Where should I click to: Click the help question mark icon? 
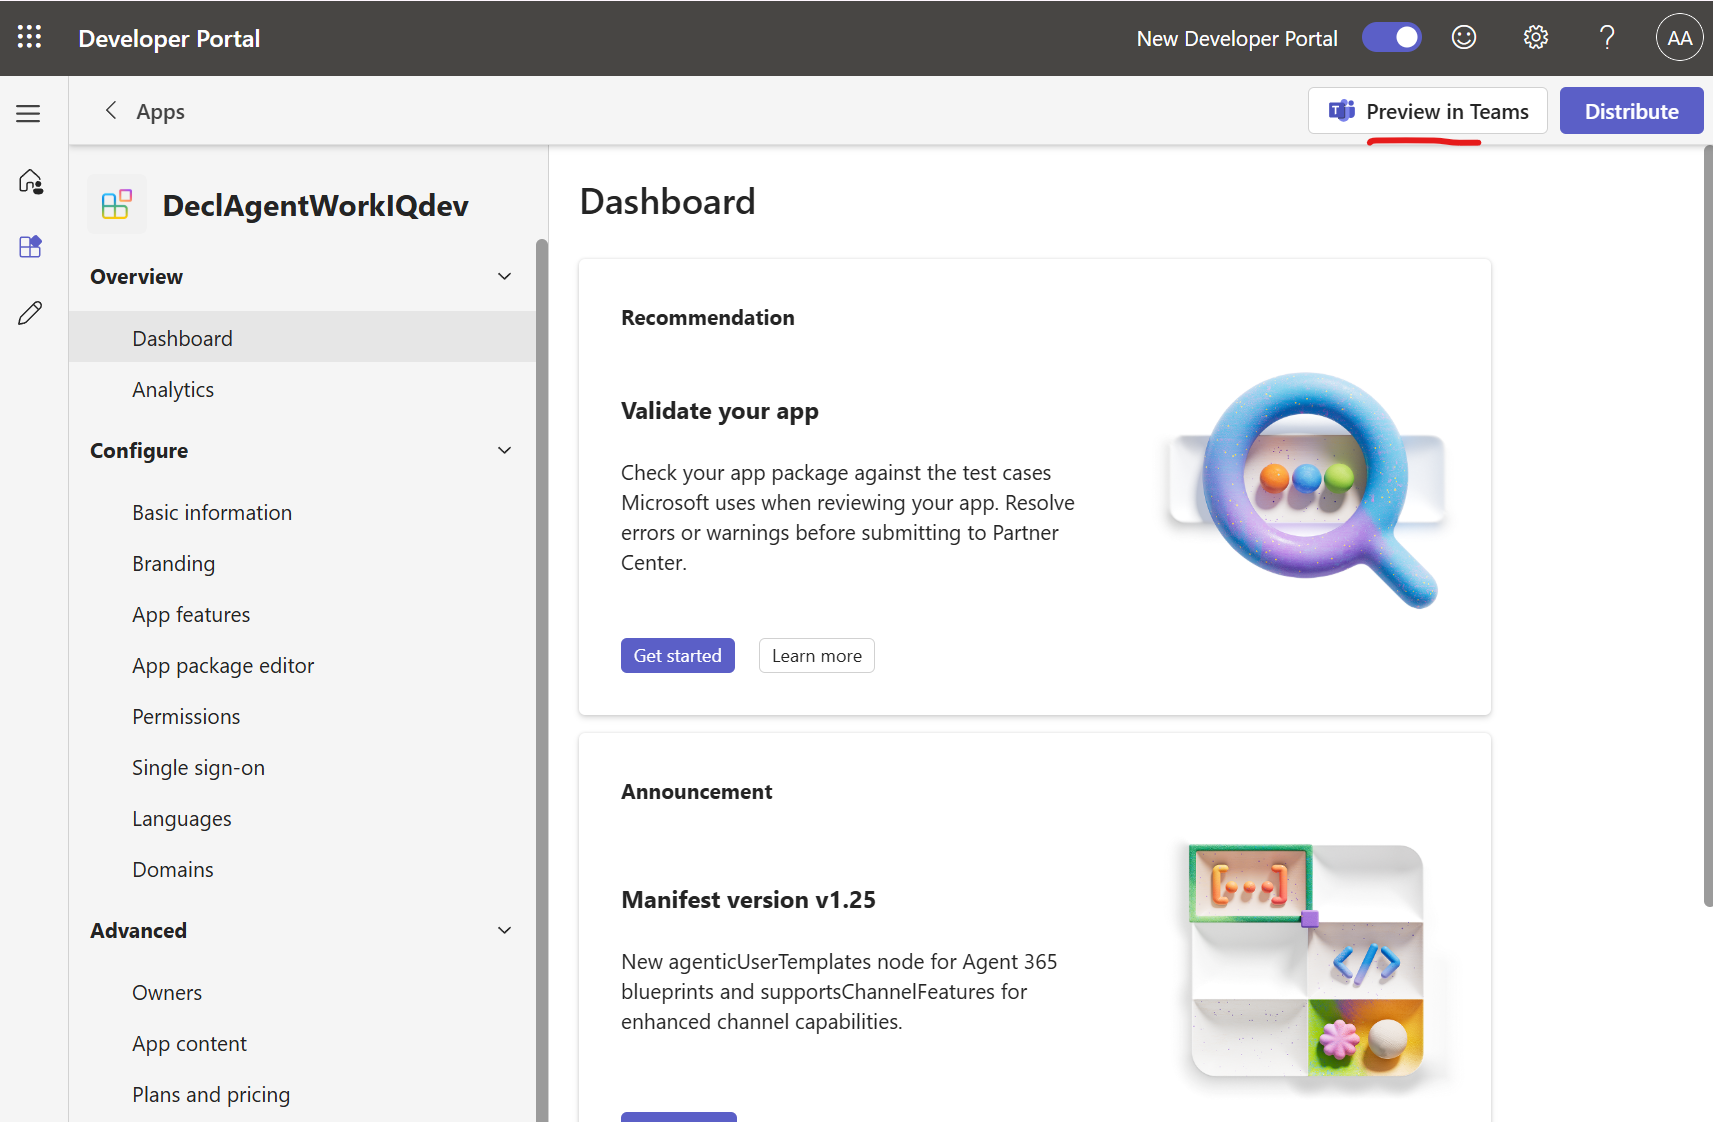pyautogui.click(x=1606, y=38)
